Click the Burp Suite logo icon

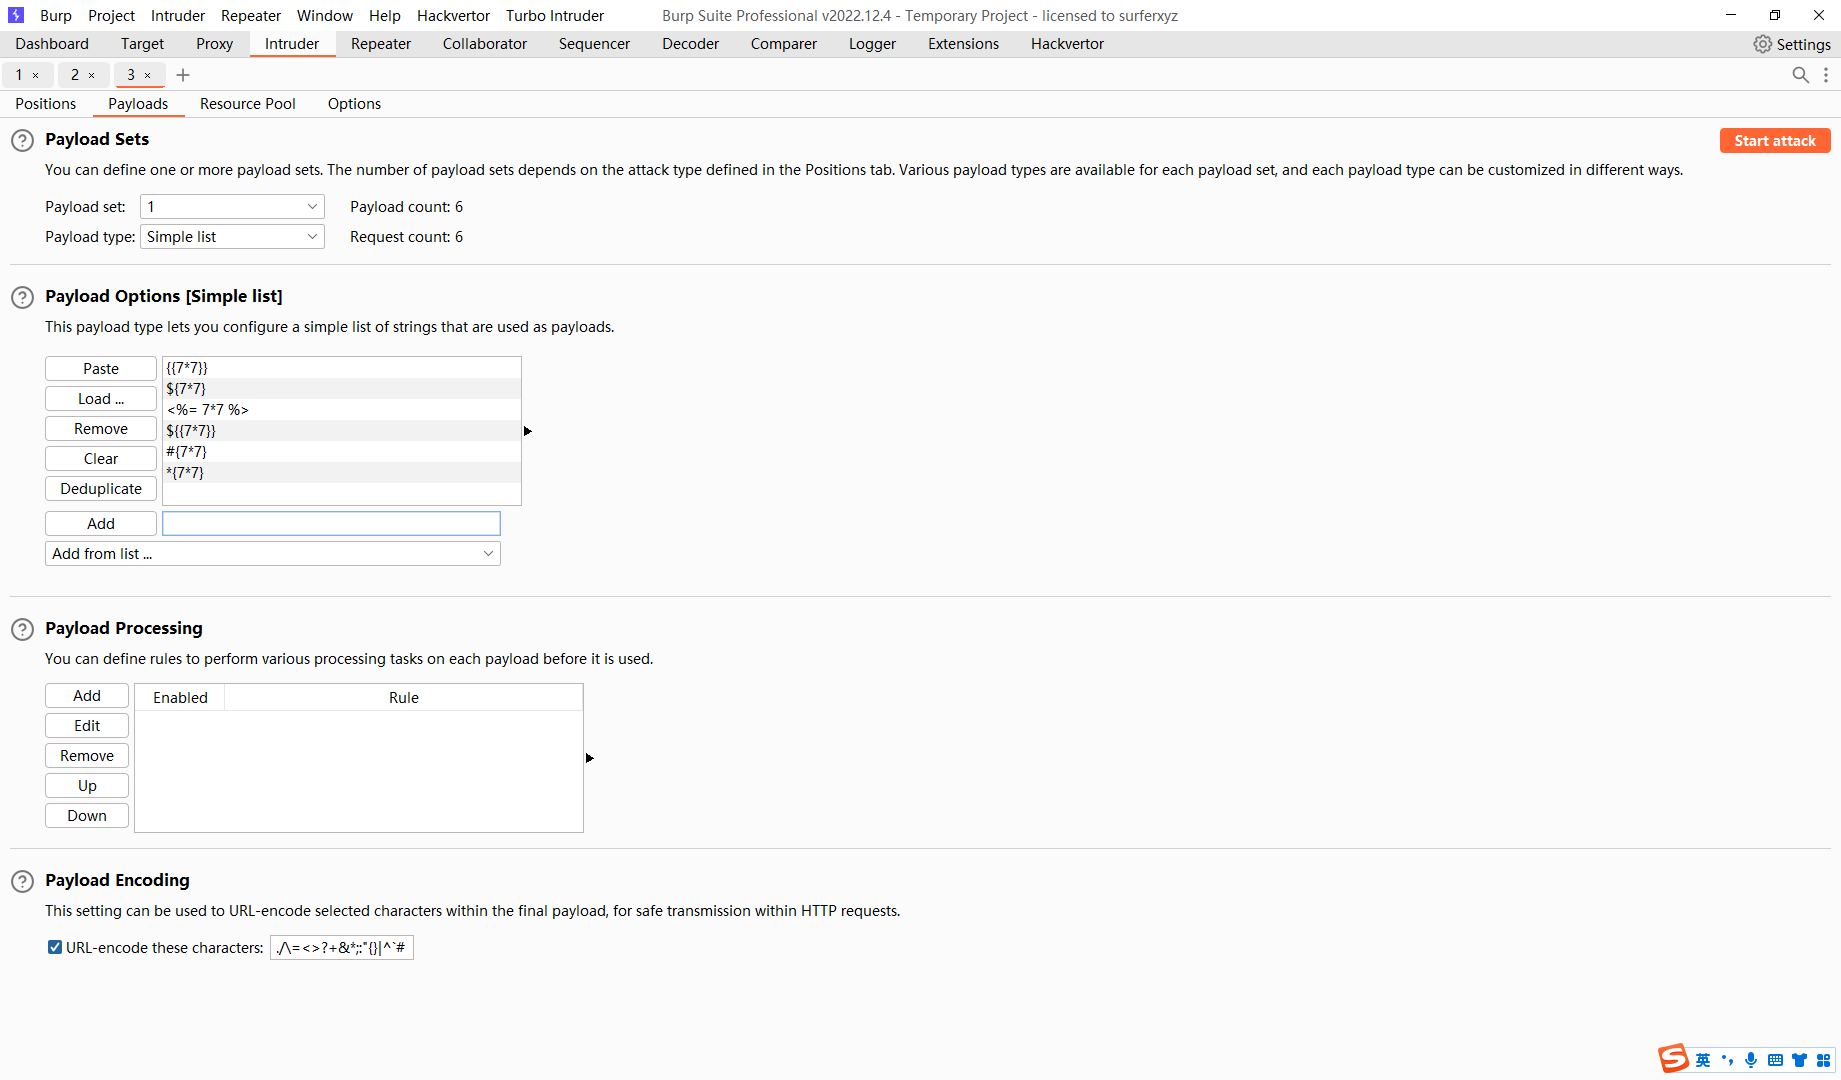point(16,16)
